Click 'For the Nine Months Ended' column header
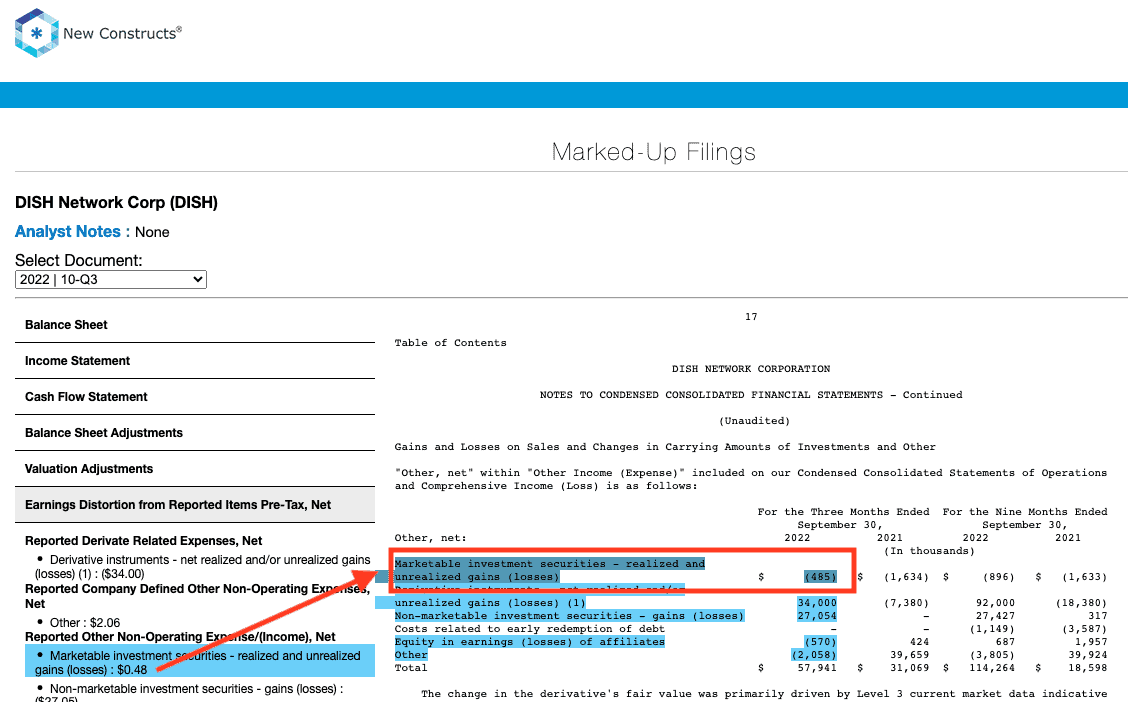This screenshot has width=1128, height=702. point(1025,511)
